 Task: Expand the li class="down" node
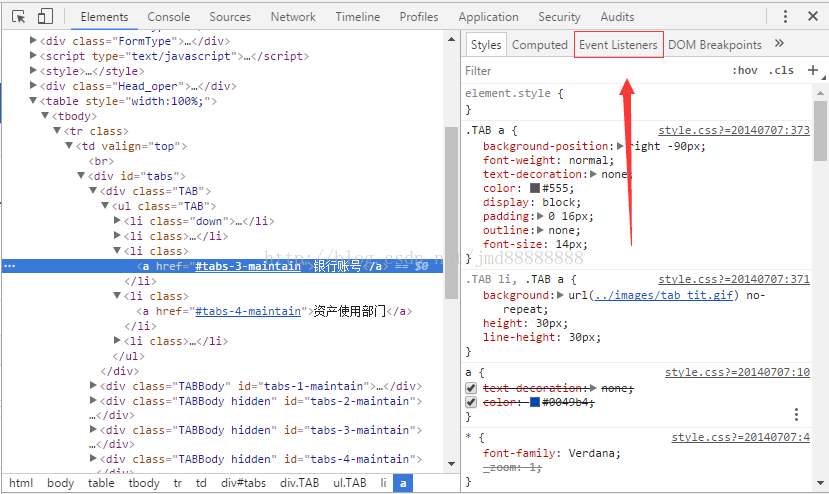coord(117,221)
